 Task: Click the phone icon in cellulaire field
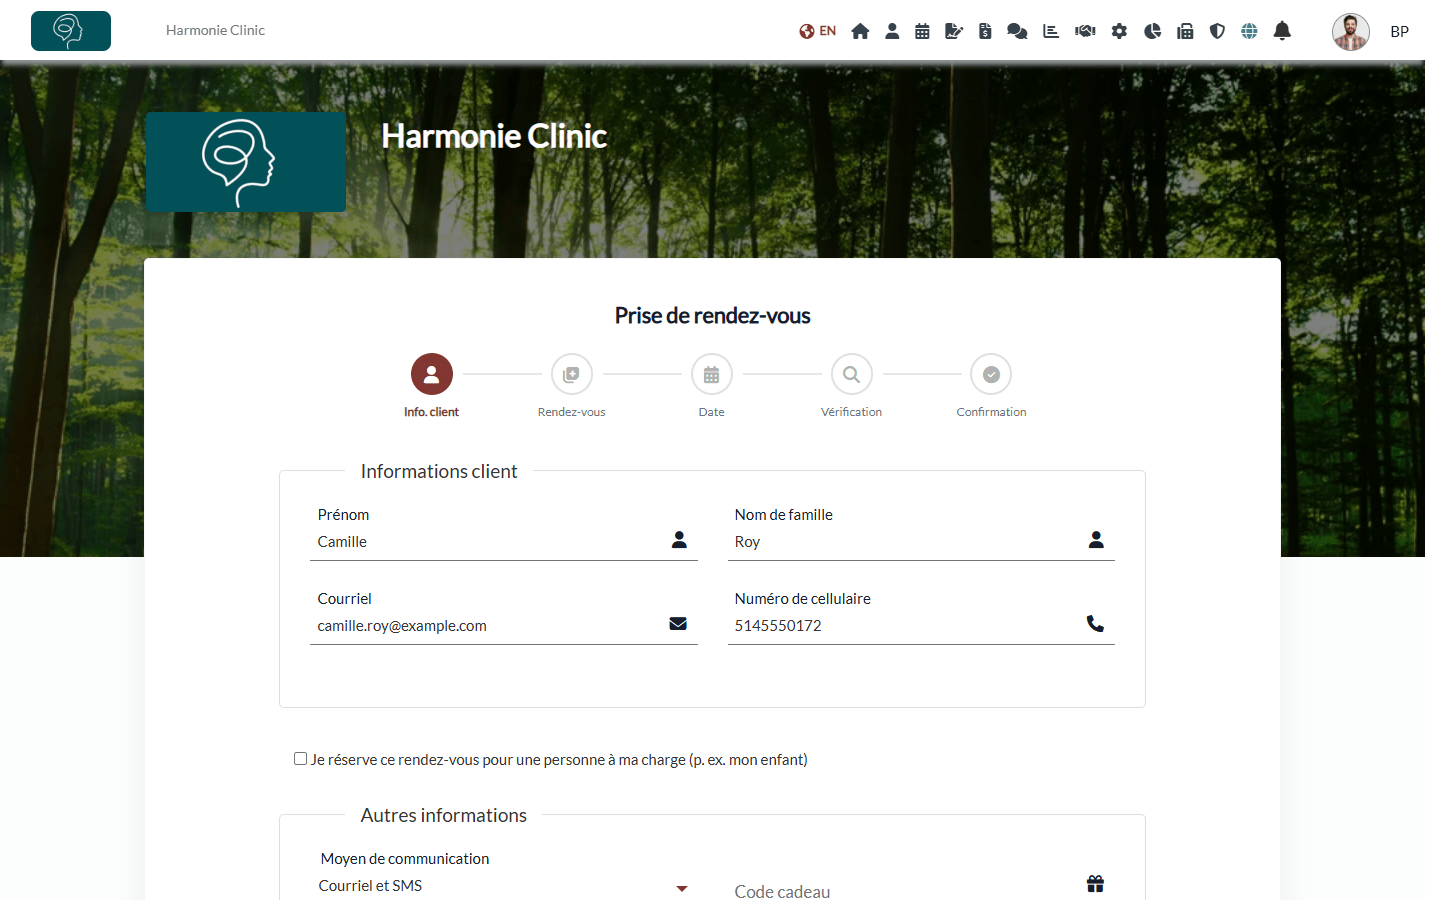(1096, 624)
